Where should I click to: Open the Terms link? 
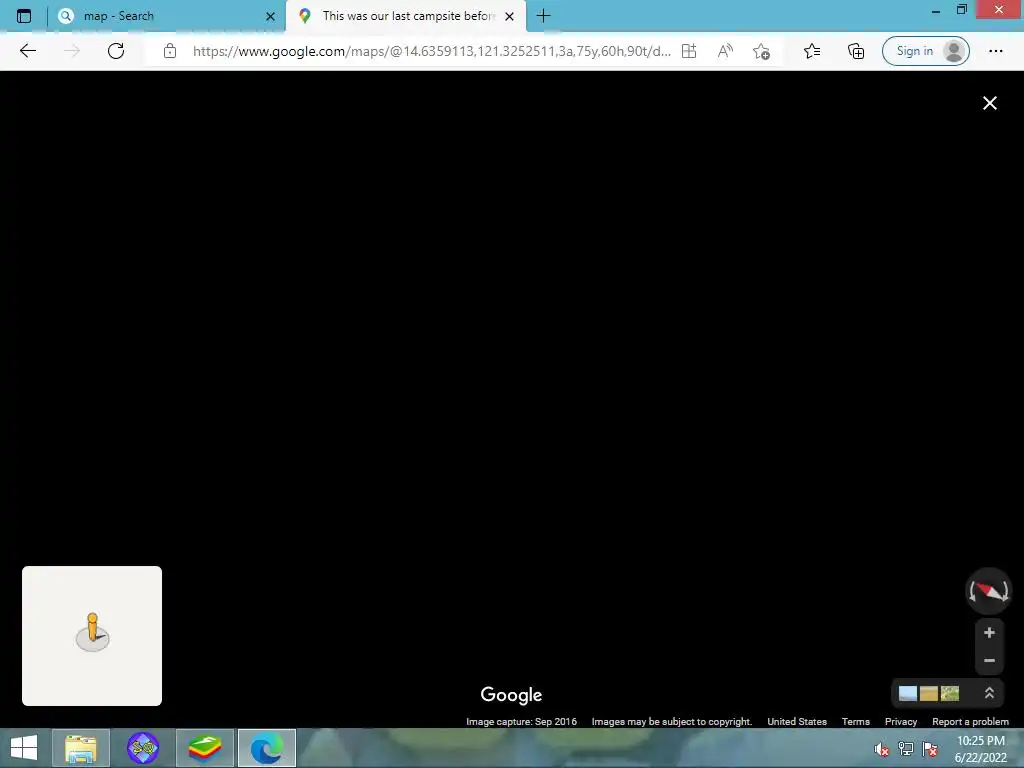(856, 722)
